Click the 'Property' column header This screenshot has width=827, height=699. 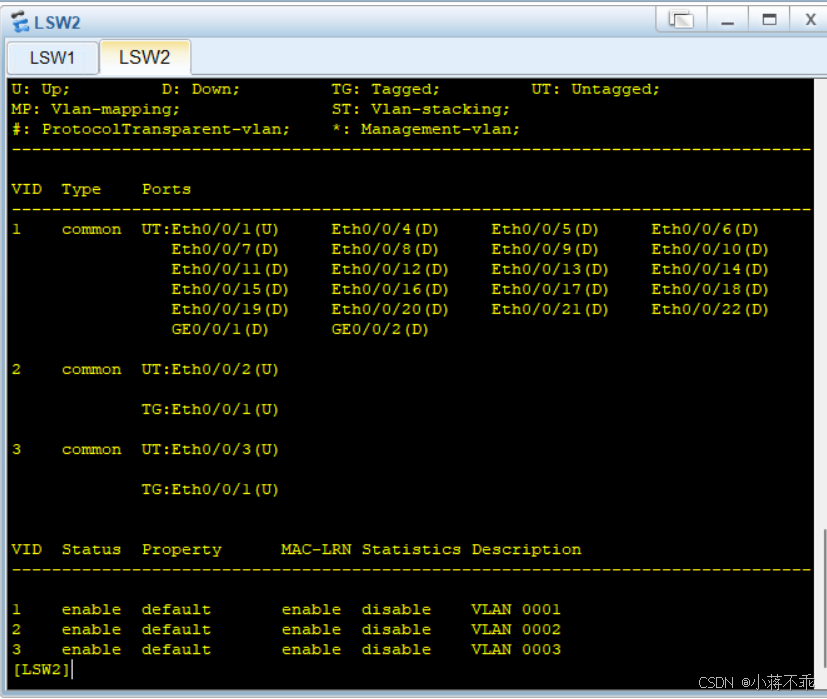click(x=182, y=550)
